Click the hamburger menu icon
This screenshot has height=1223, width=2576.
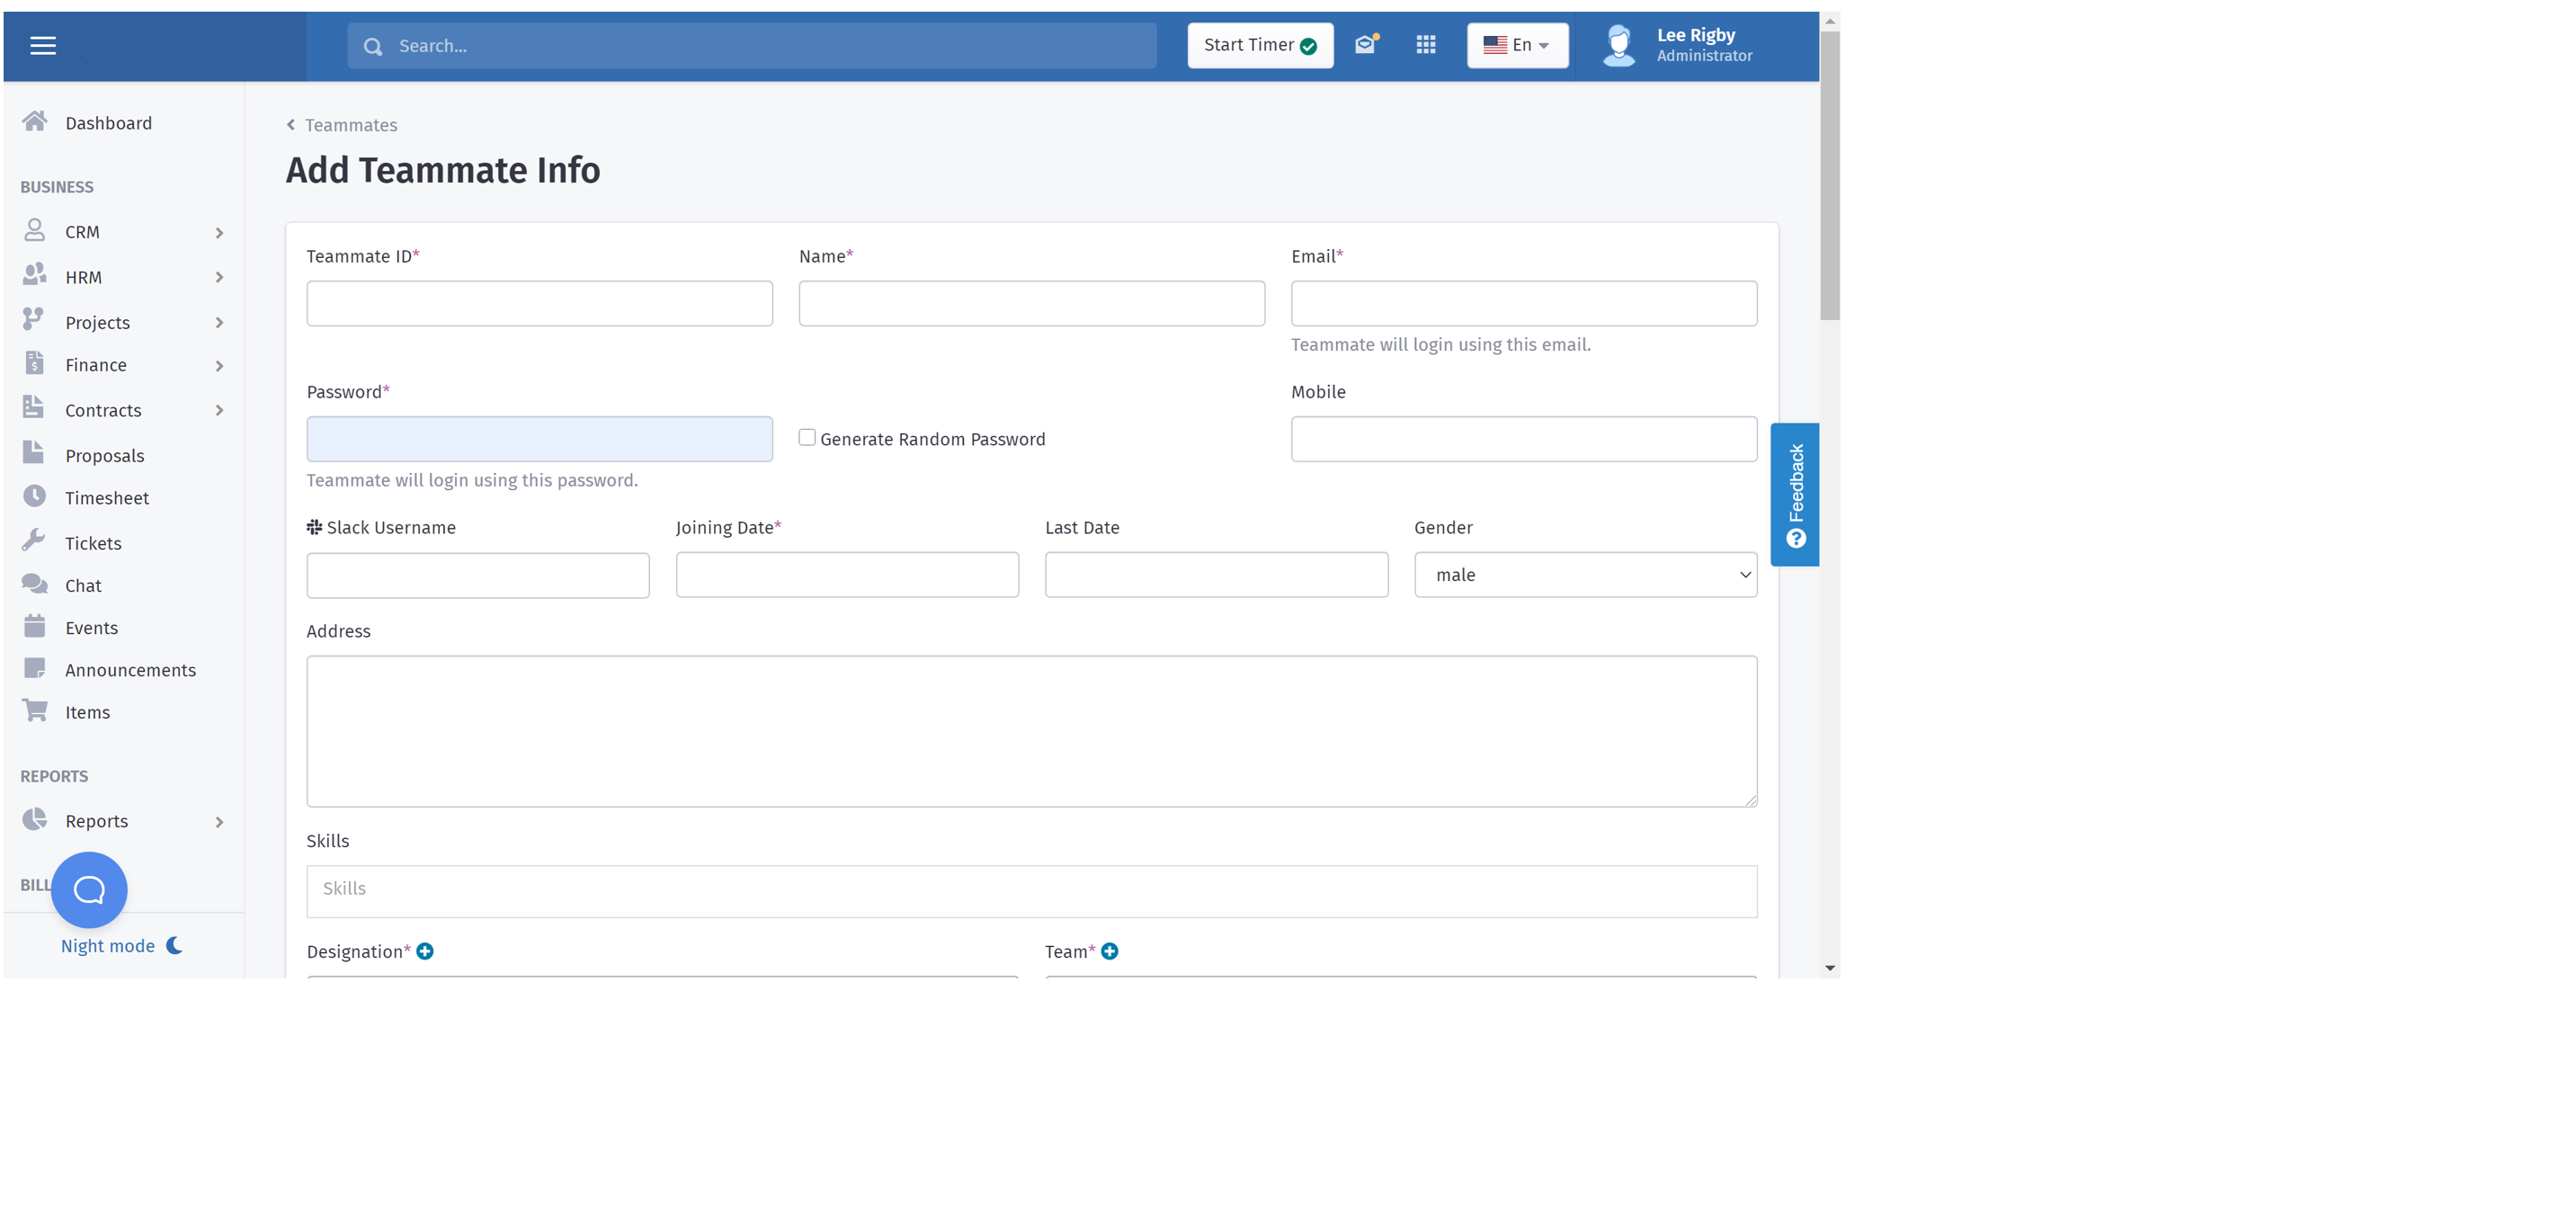[x=43, y=46]
